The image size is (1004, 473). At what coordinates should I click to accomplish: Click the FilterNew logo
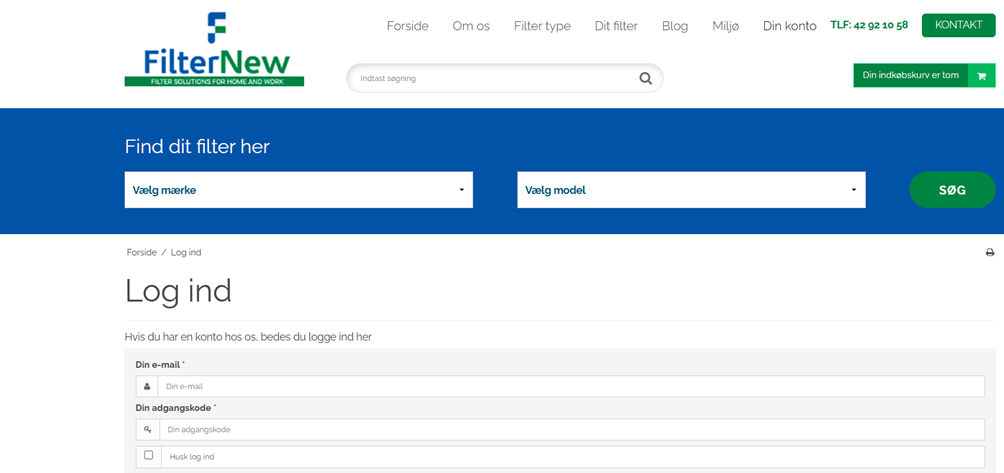pos(214,50)
